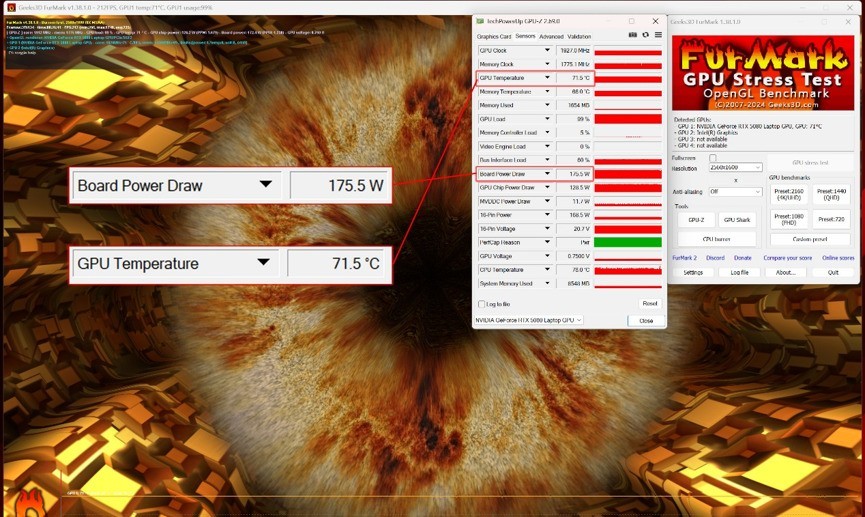865x517 pixels.
Task: Expand the Memory Temperature sensor dropdown
Action: tap(547, 92)
